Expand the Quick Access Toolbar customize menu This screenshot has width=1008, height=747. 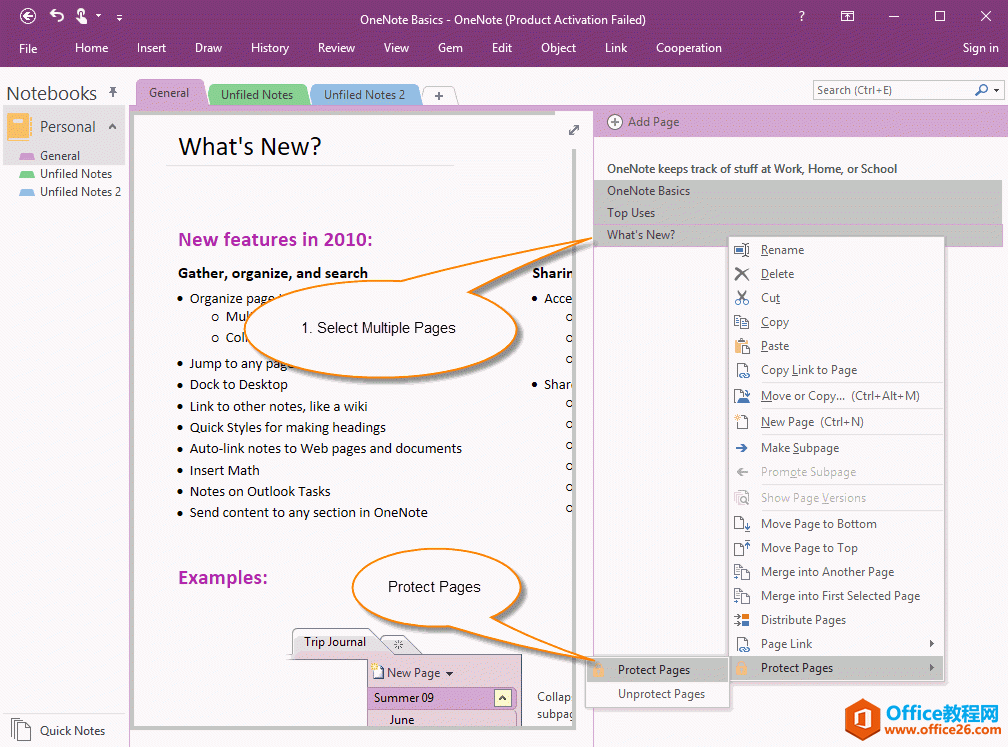[118, 16]
